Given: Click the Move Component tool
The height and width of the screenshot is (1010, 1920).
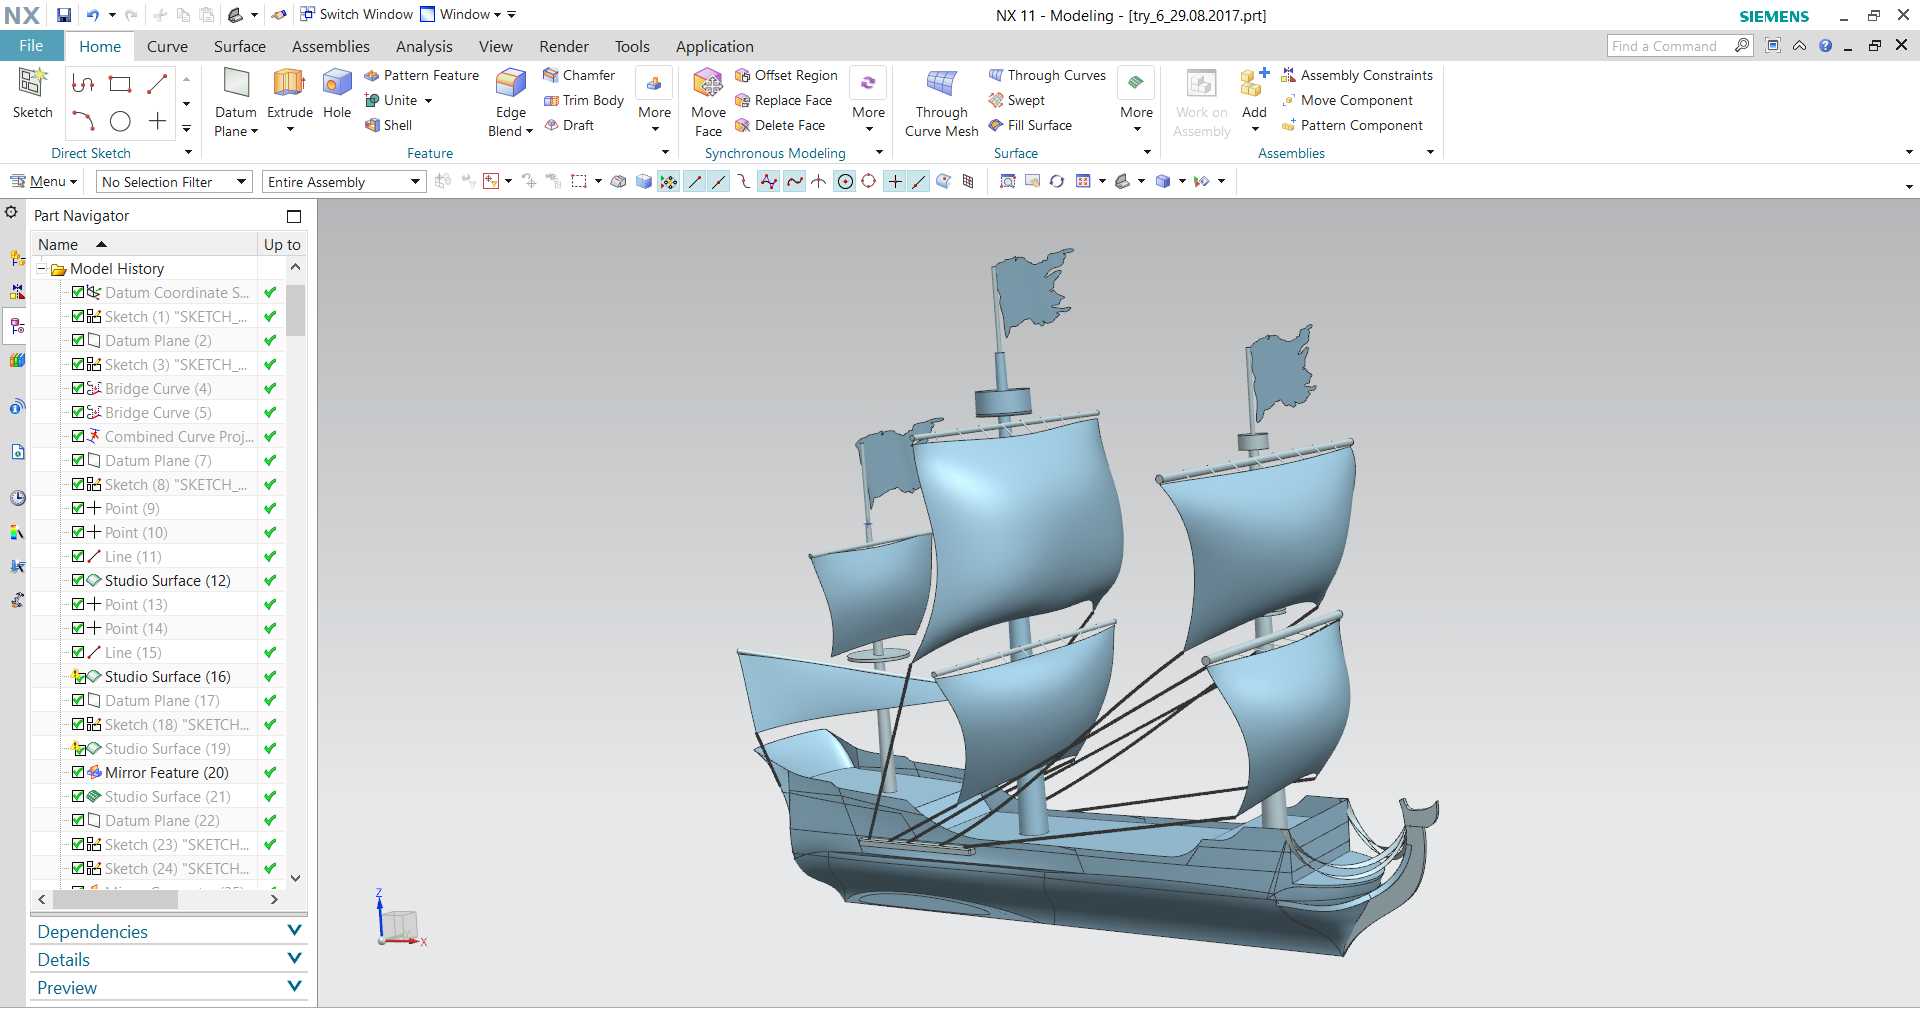Looking at the screenshot, I should click(x=1347, y=100).
